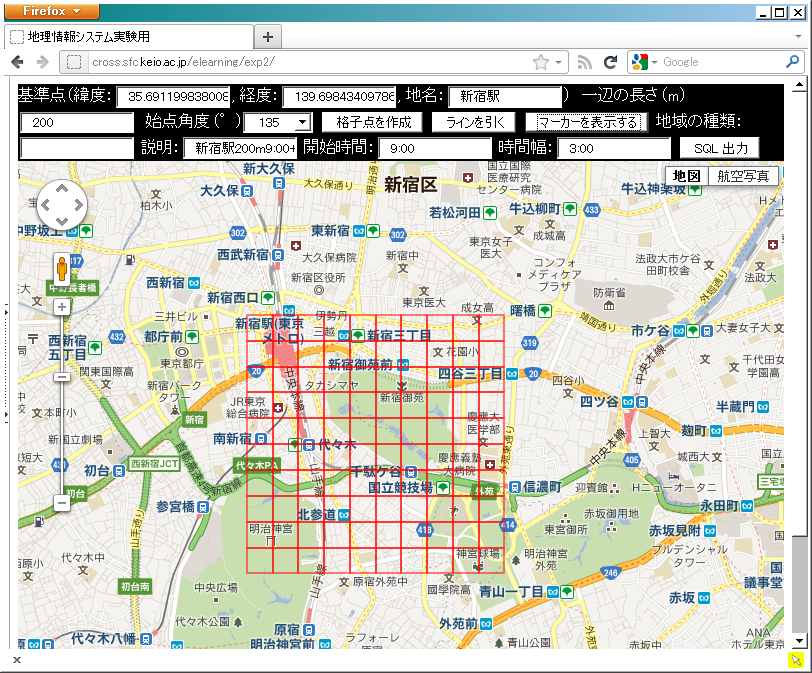Switch map to 航空写真 view

click(743, 176)
